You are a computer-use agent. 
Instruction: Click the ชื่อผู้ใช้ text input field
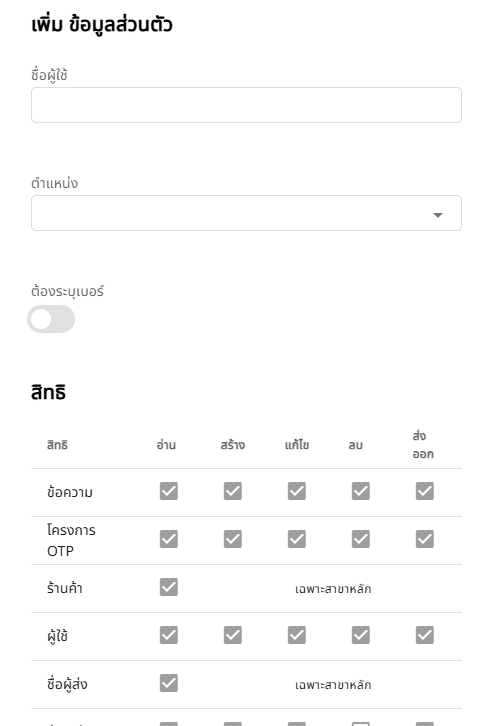(246, 105)
